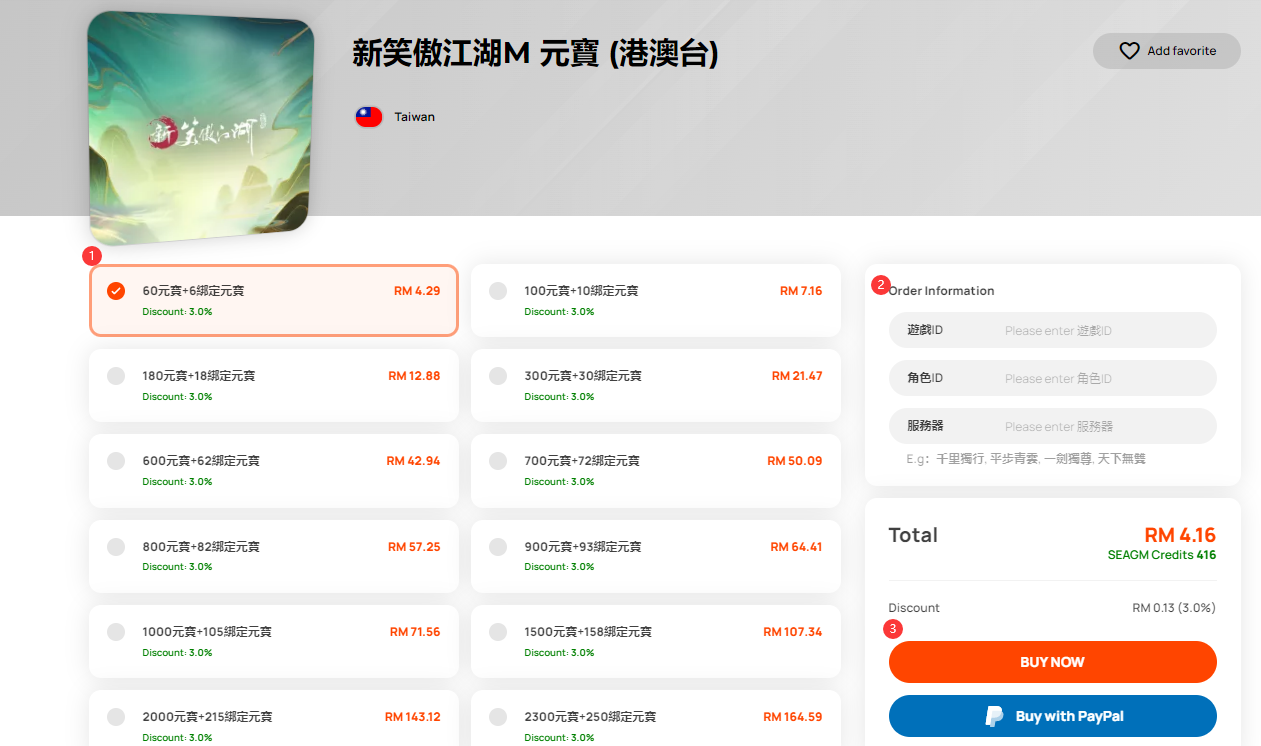This screenshot has width=1261, height=746.
Task: Click the RM 12.88 price text
Action: [414, 376]
